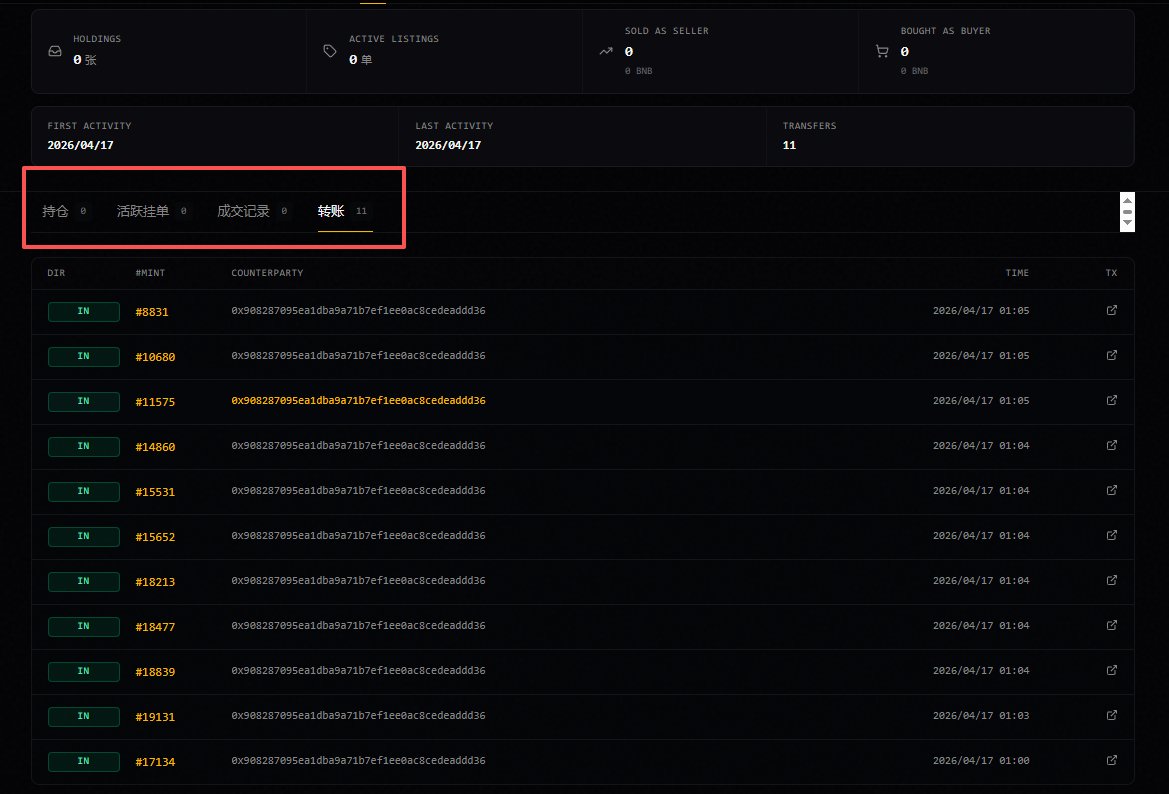Open mint #15531 link
Screen dimensions: 1169x794
(155, 492)
